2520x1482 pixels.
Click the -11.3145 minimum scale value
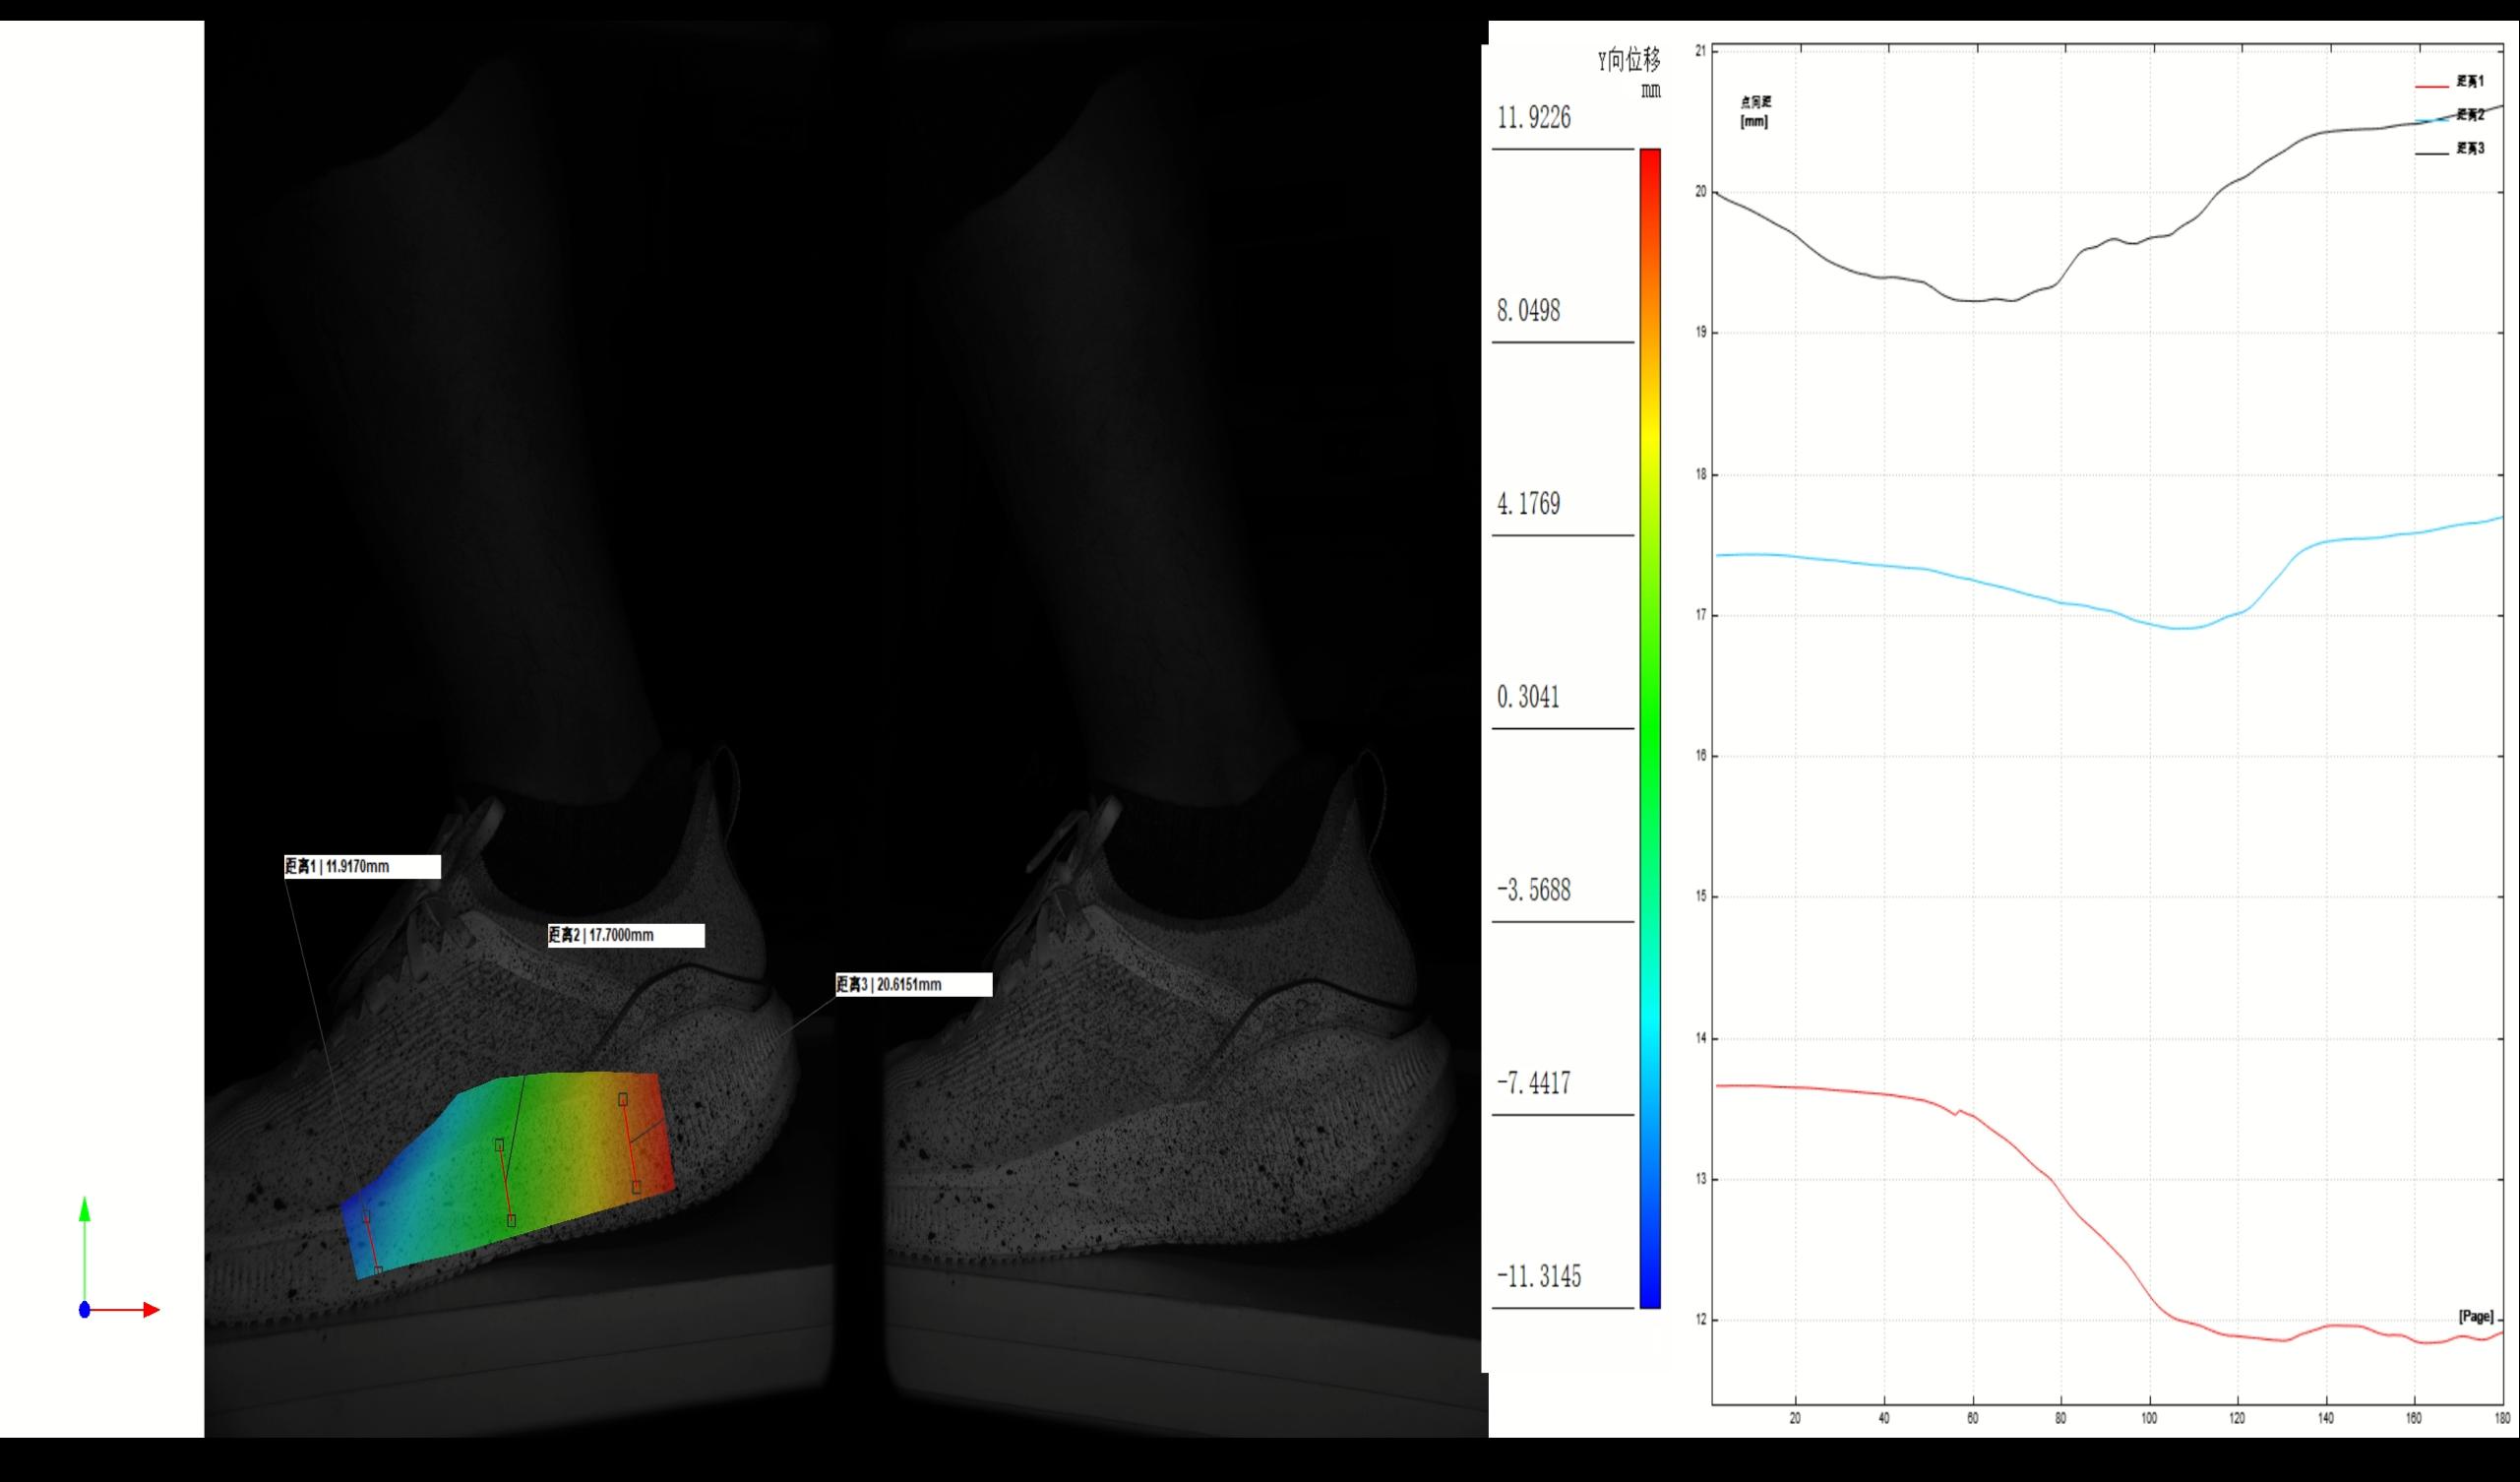click(1539, 1277)
